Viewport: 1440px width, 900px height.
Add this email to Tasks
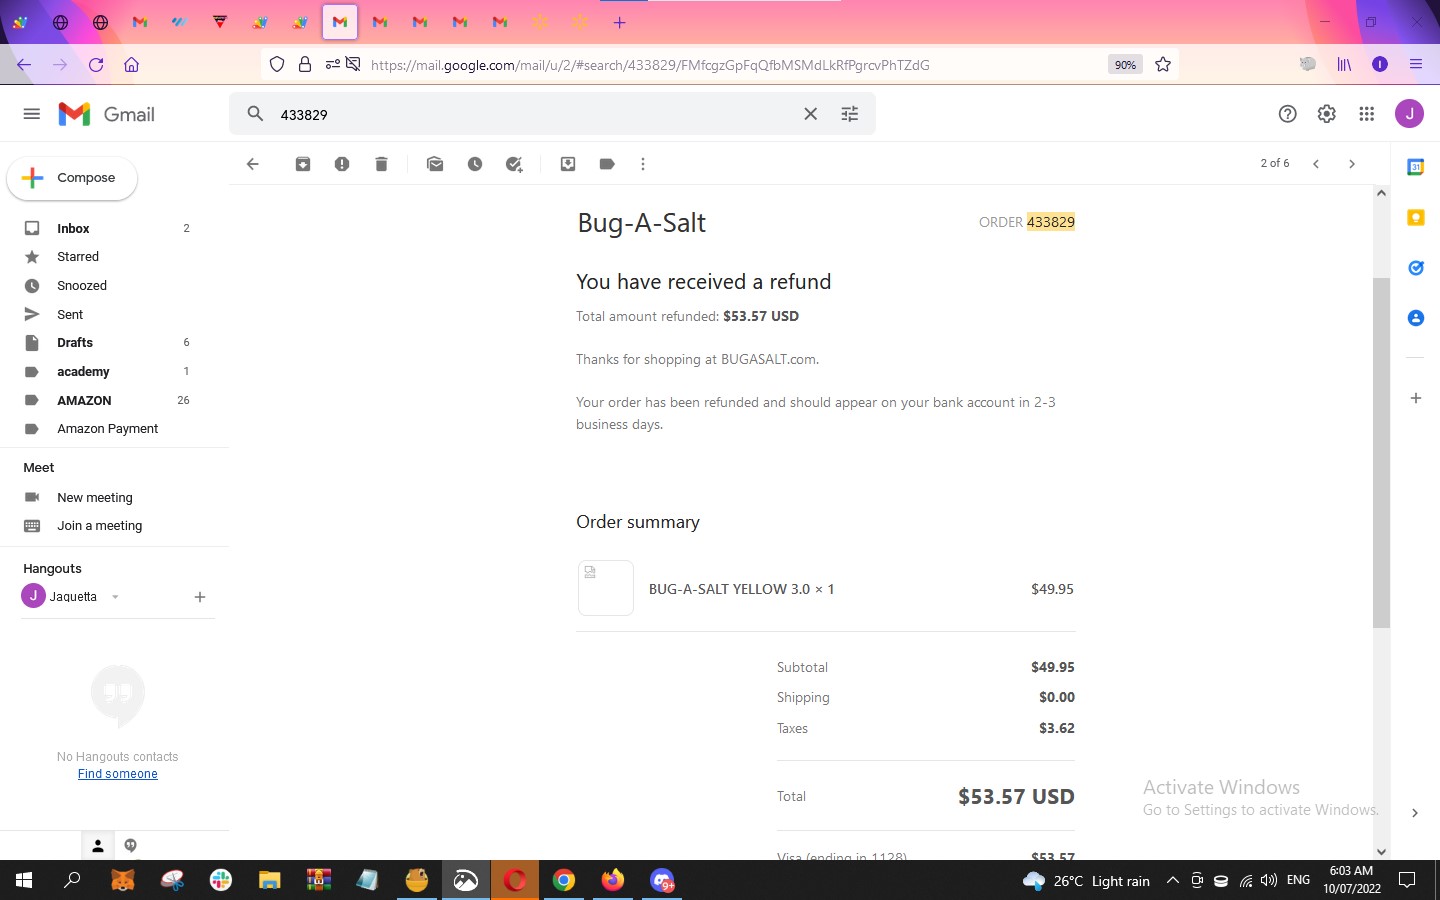[514, 164]
